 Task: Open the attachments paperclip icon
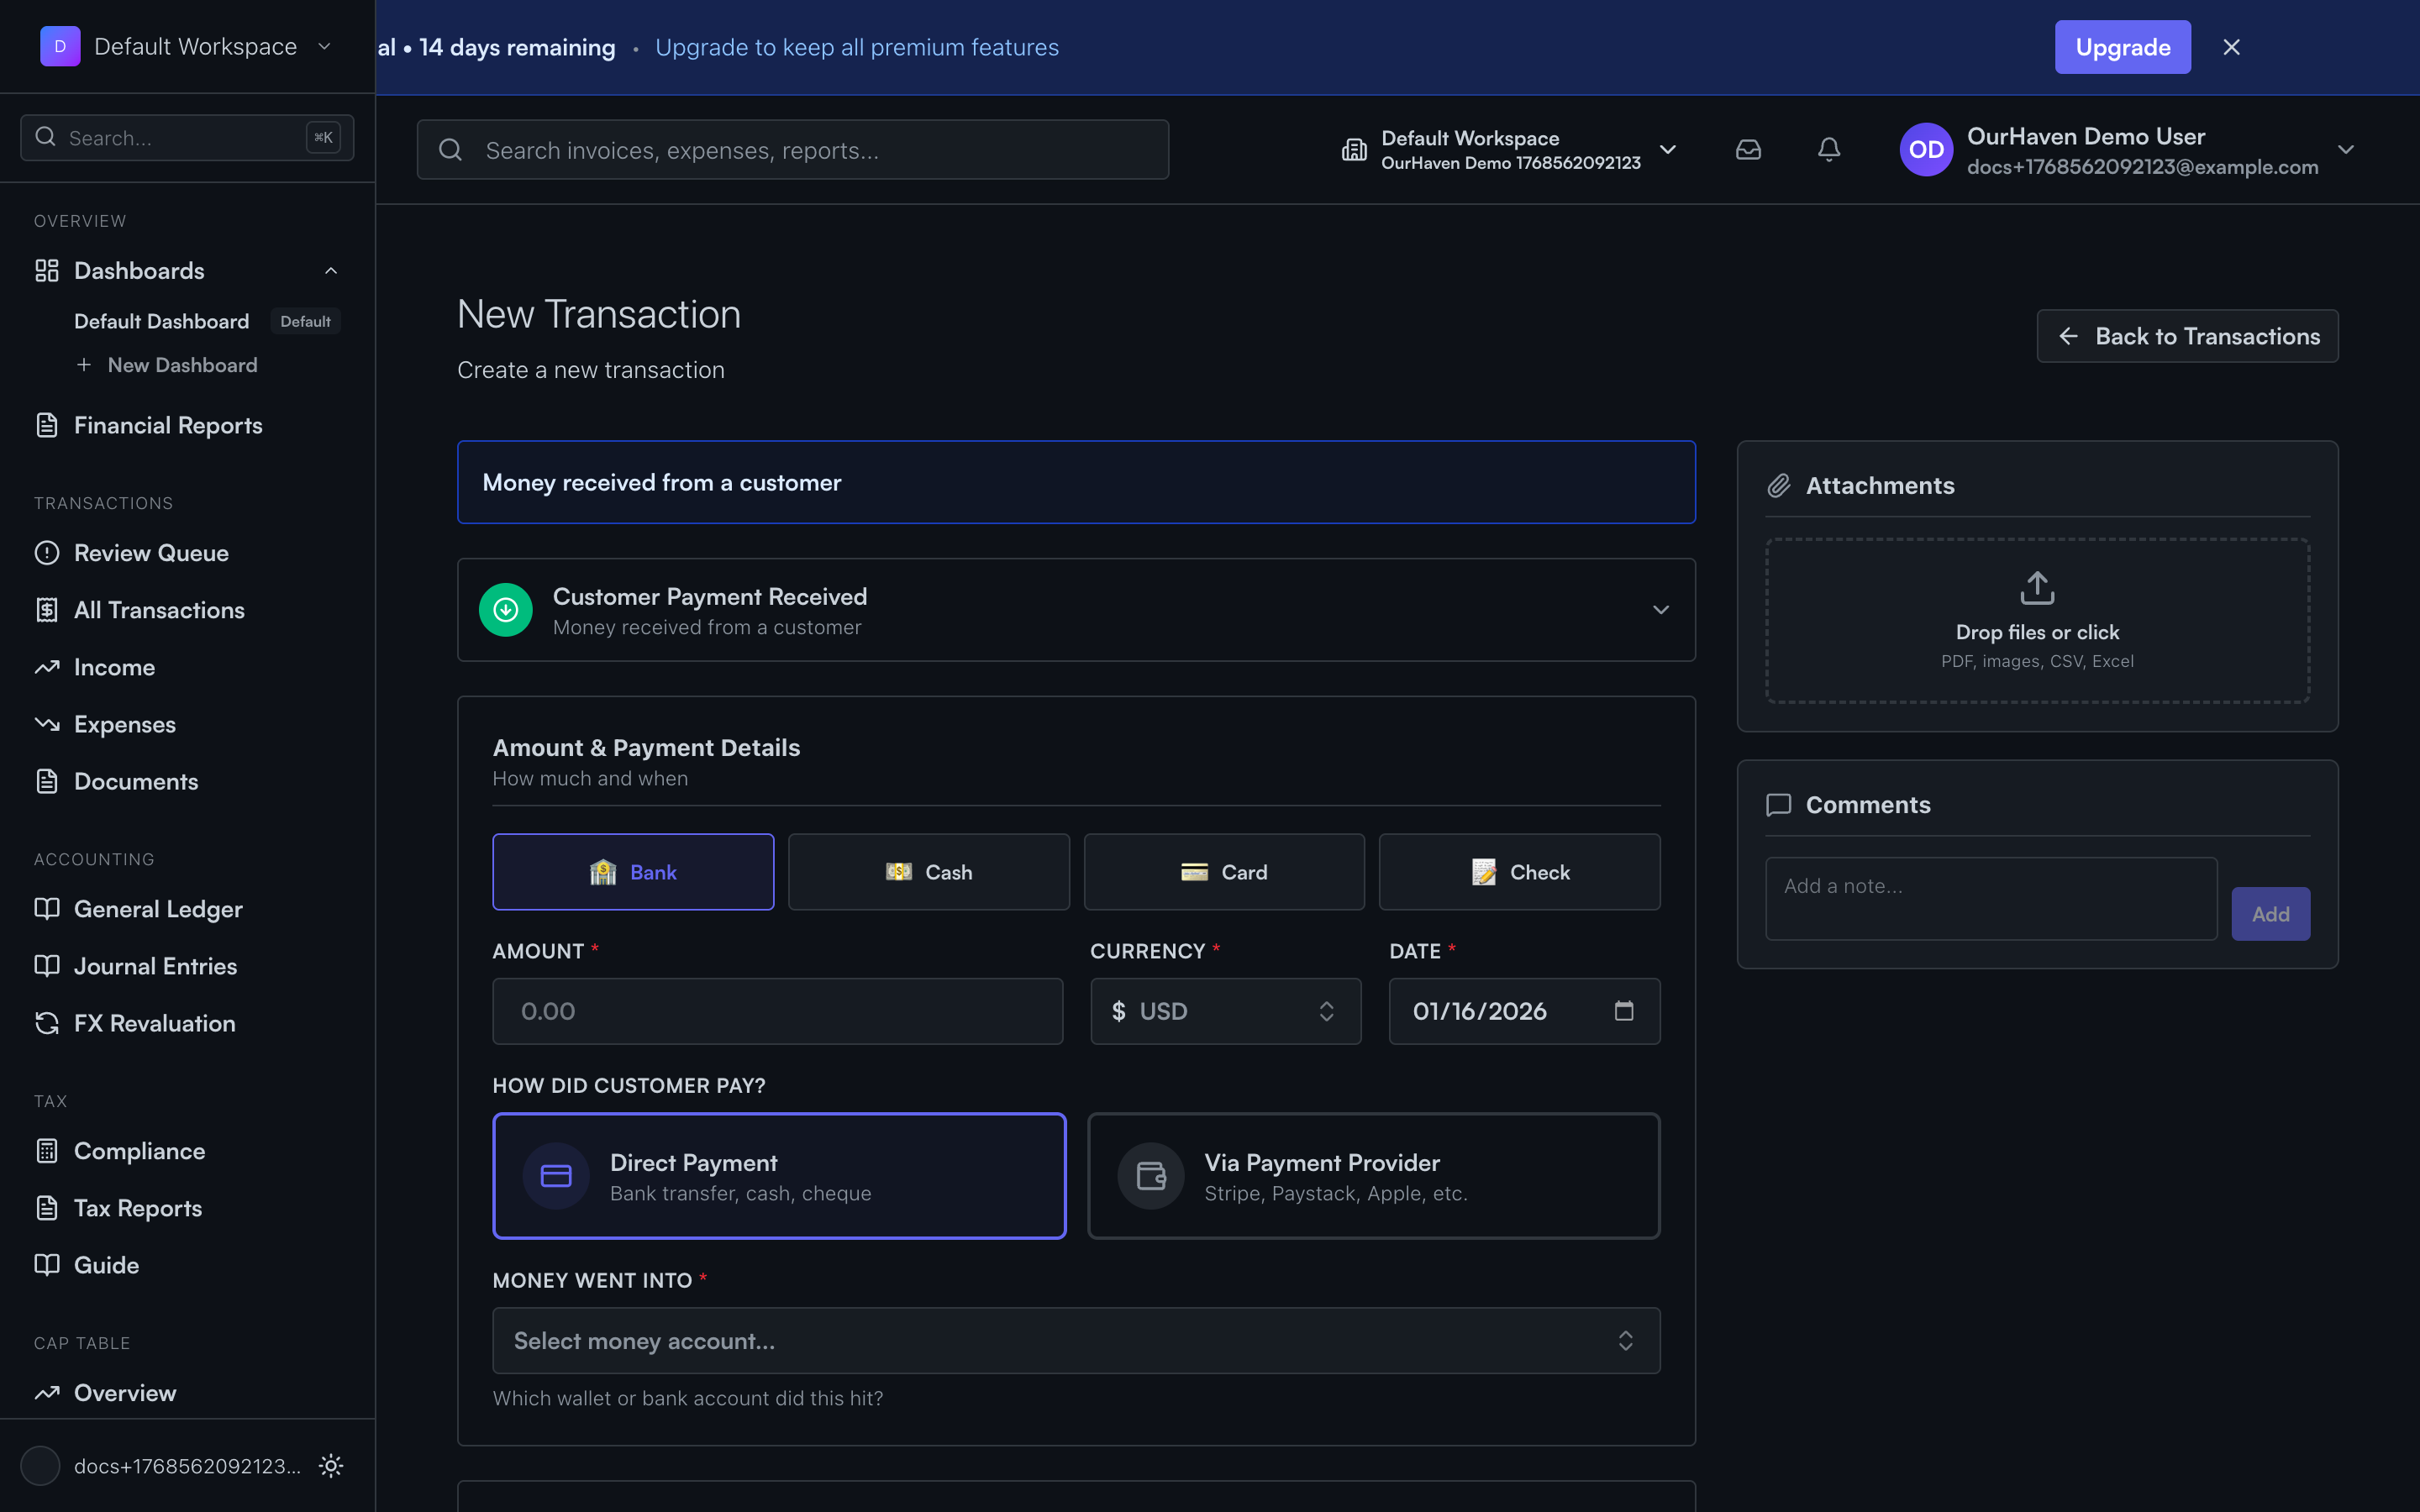(1780, 485)
